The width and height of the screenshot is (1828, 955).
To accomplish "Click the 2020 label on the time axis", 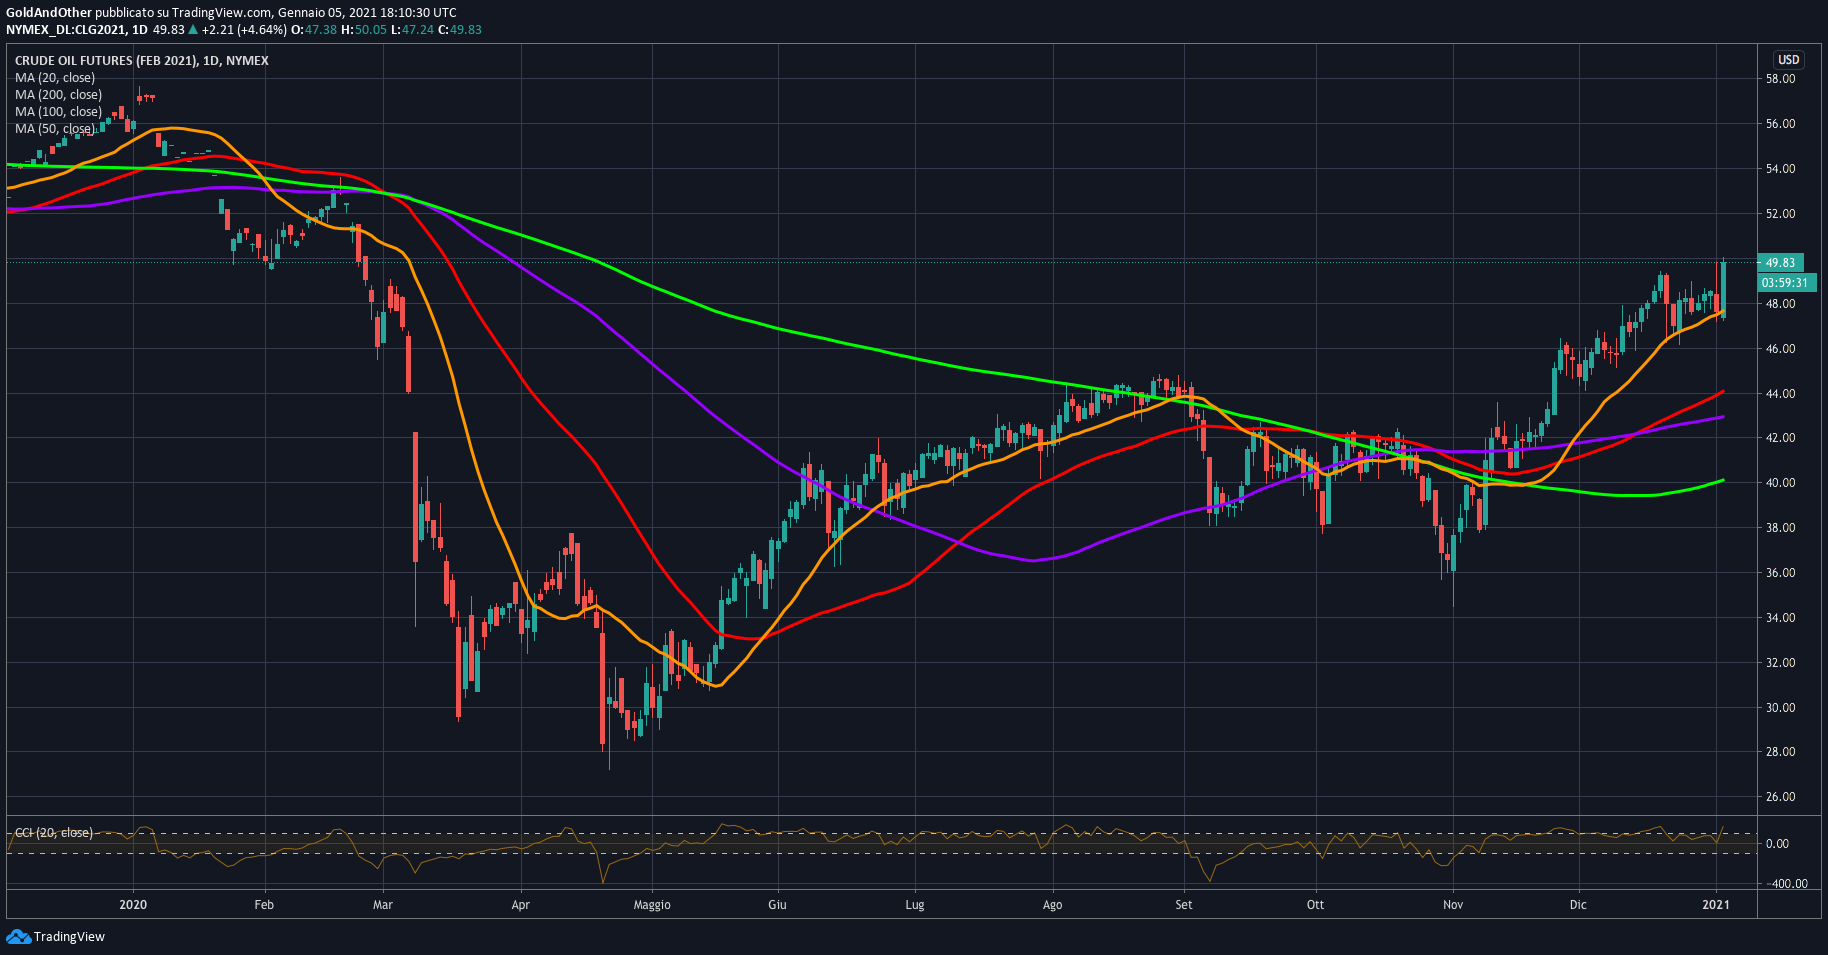I will (x=133, y=905).
